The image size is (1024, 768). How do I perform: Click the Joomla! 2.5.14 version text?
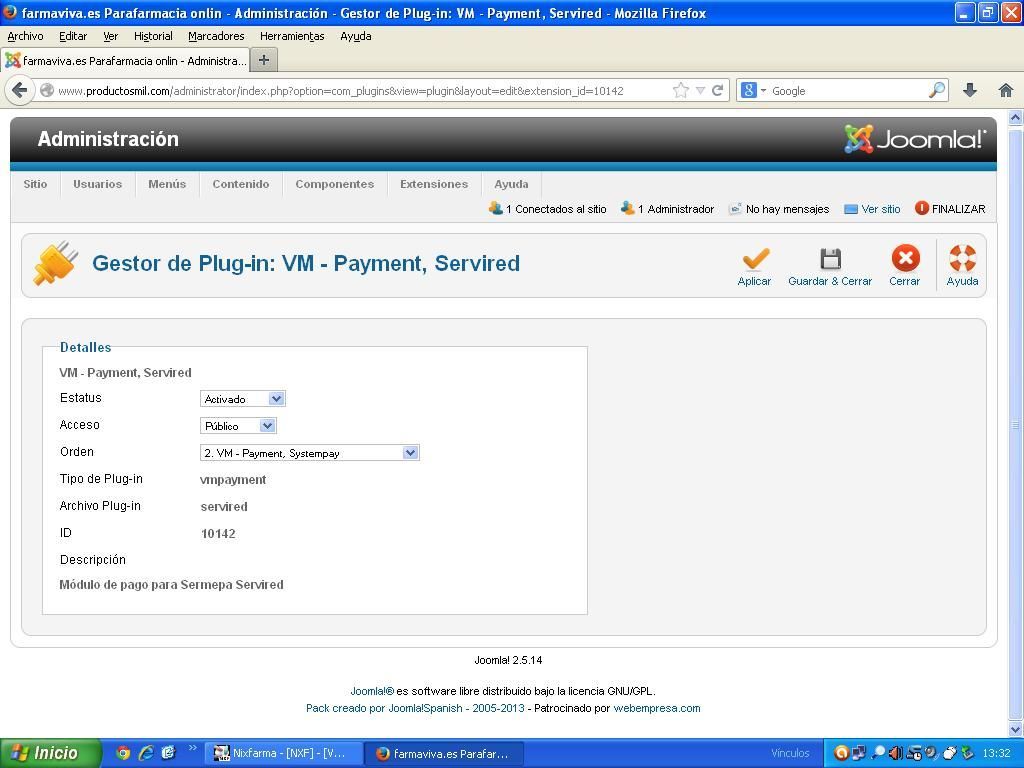pyautogui.click(x=508, y=660)
